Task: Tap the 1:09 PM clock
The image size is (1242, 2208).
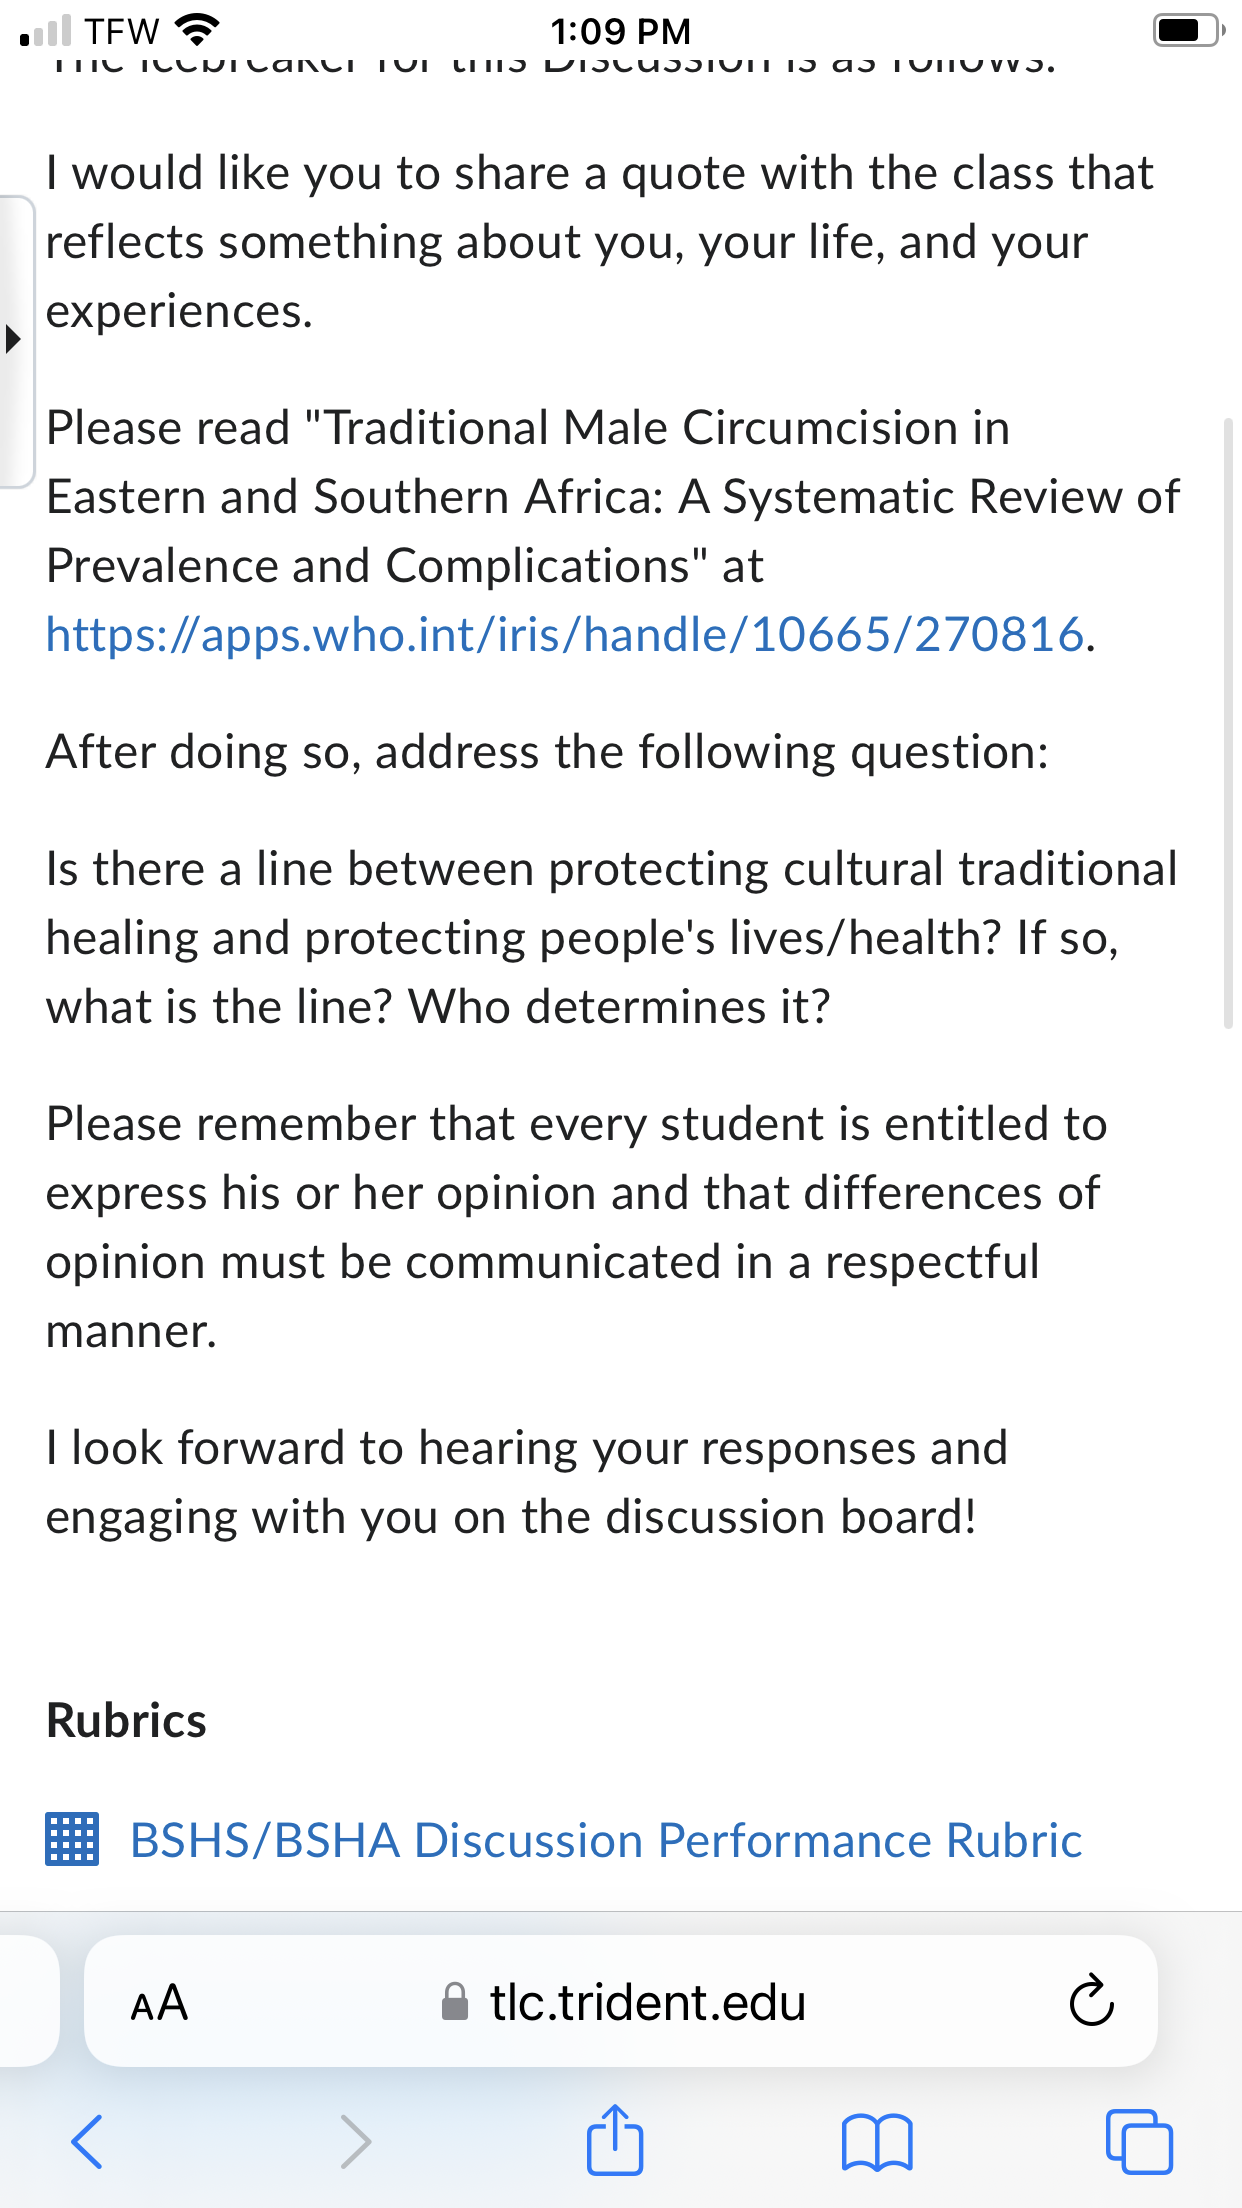Action: [x=620, y=31]
